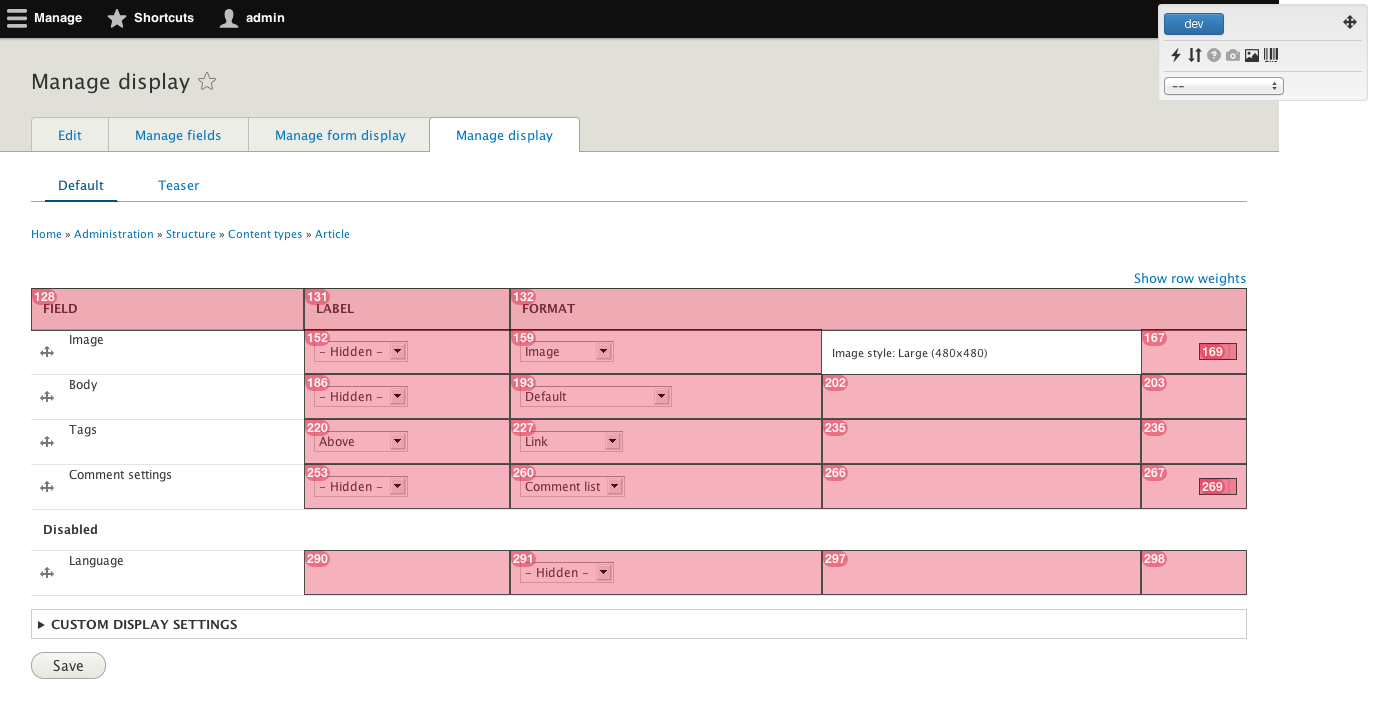The width and height of the screenshot is (1375, 703).
Task: Open the Shortcuts star menu
Action: coord(151,18)
